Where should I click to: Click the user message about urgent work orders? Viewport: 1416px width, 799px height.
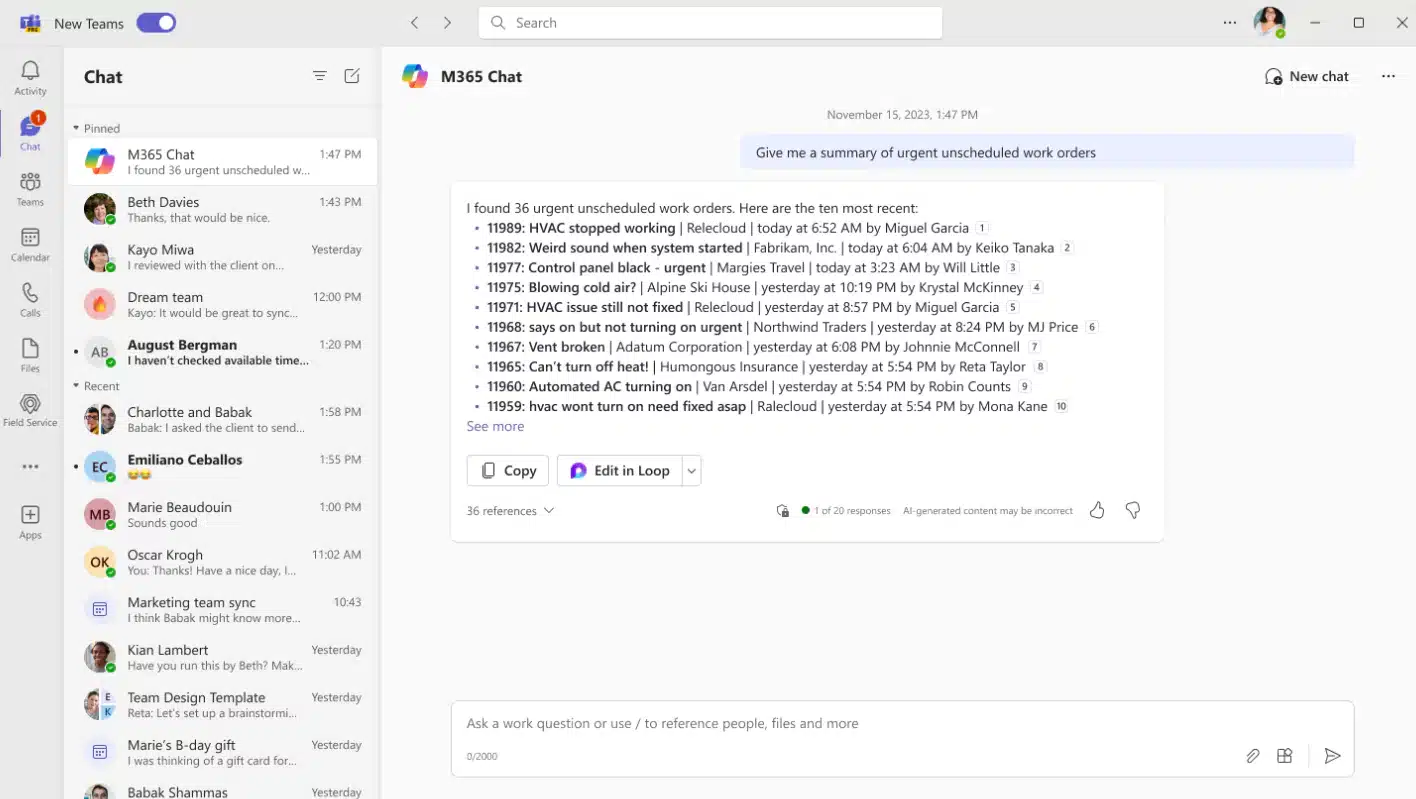(x=1047, y=153)
